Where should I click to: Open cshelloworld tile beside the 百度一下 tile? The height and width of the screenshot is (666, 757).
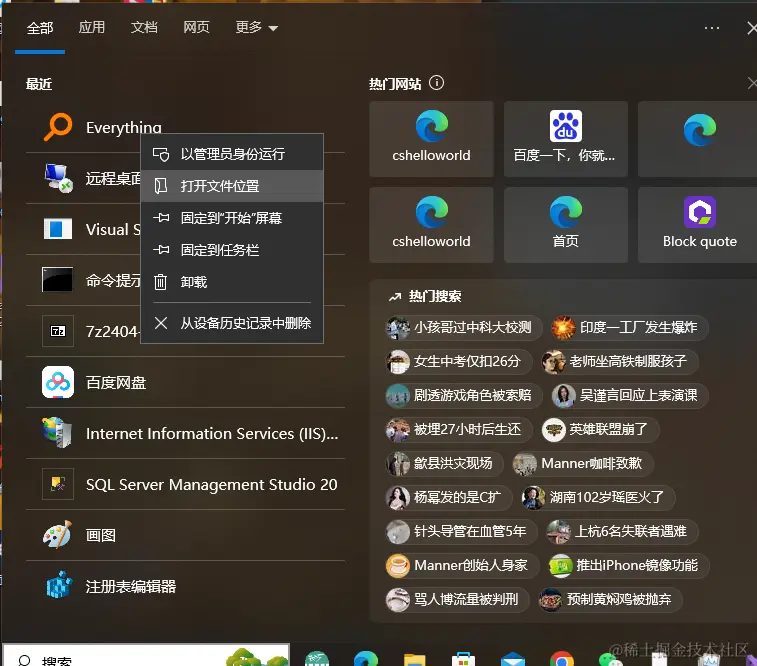point(431,139)
